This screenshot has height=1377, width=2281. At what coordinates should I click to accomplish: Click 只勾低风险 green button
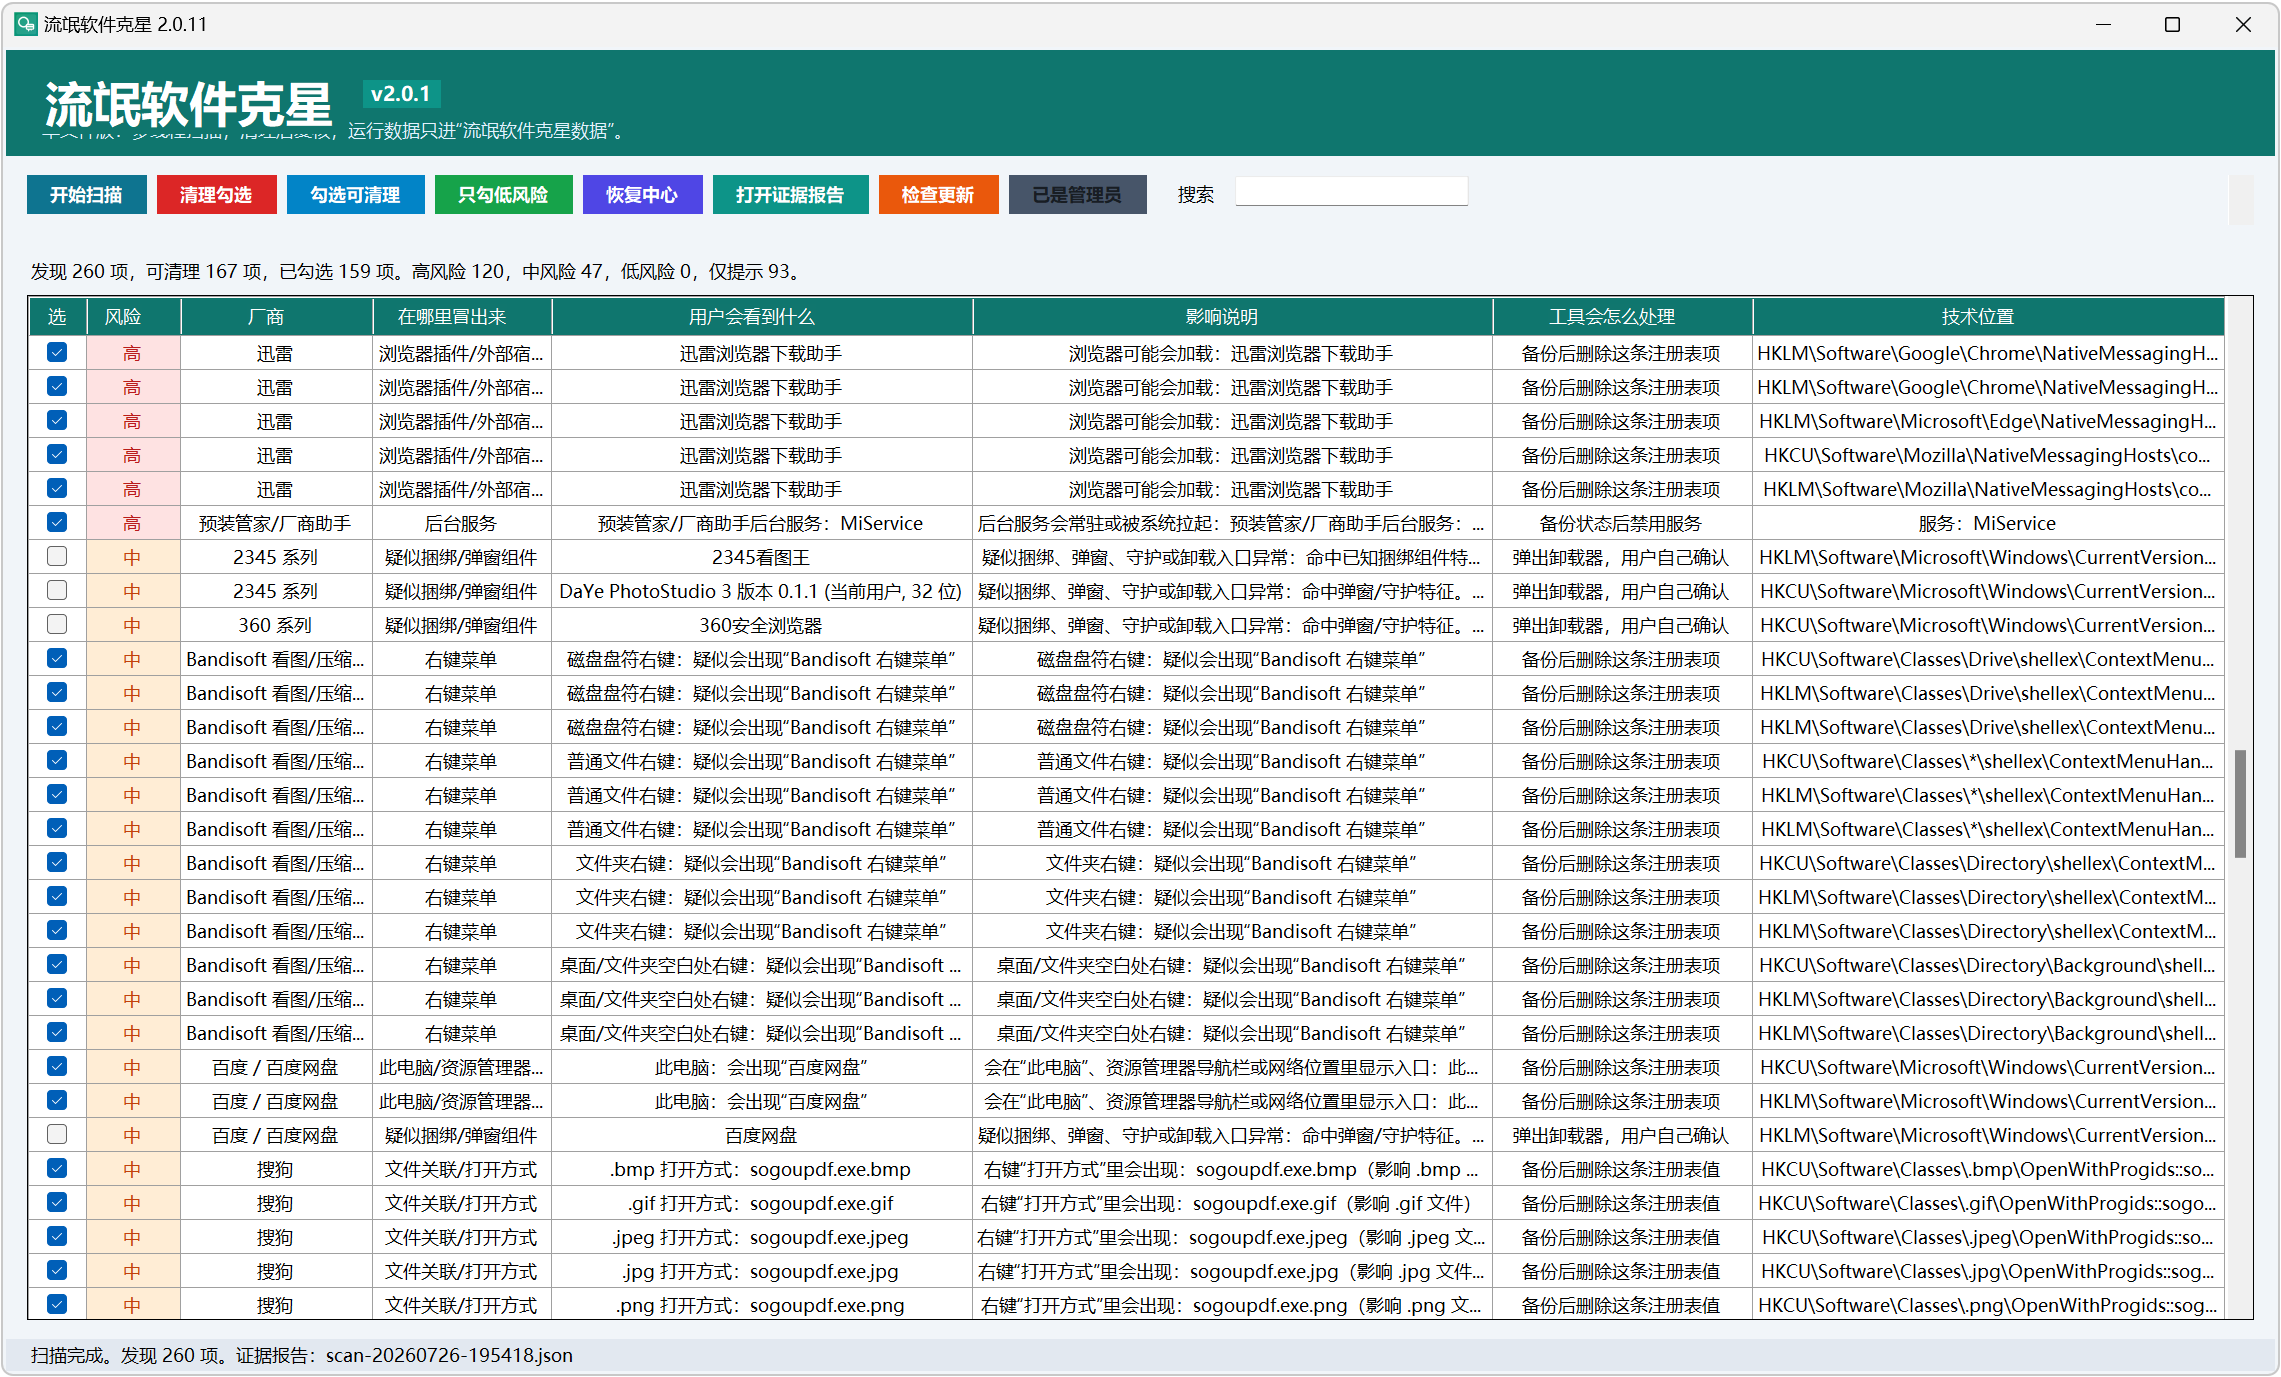click(x=503, y=195)
